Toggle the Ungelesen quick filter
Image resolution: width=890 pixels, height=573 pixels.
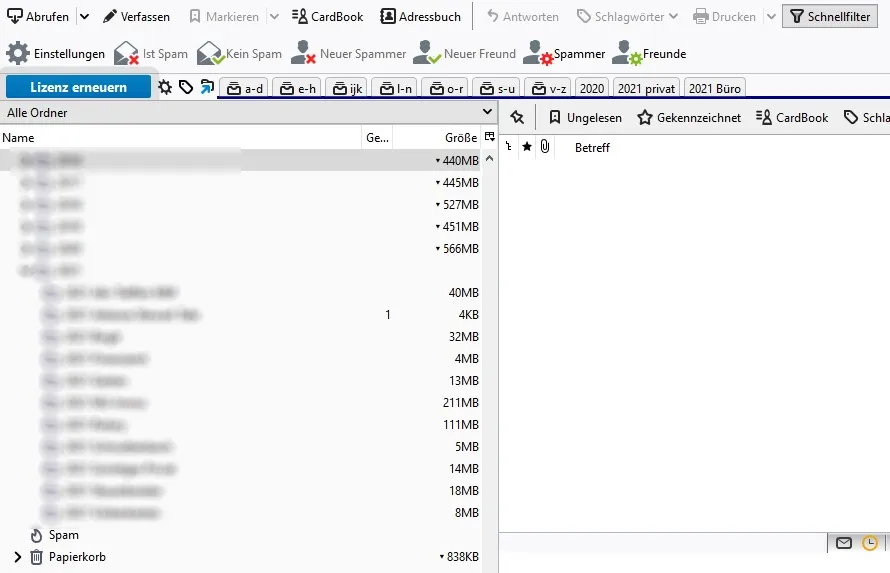point(585,117)
